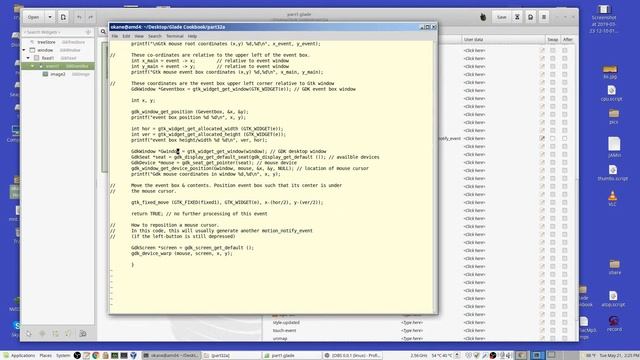Click the clock in bottom panel
The width and height of the screenshot is (640, 360).
(x=618, y=356)
